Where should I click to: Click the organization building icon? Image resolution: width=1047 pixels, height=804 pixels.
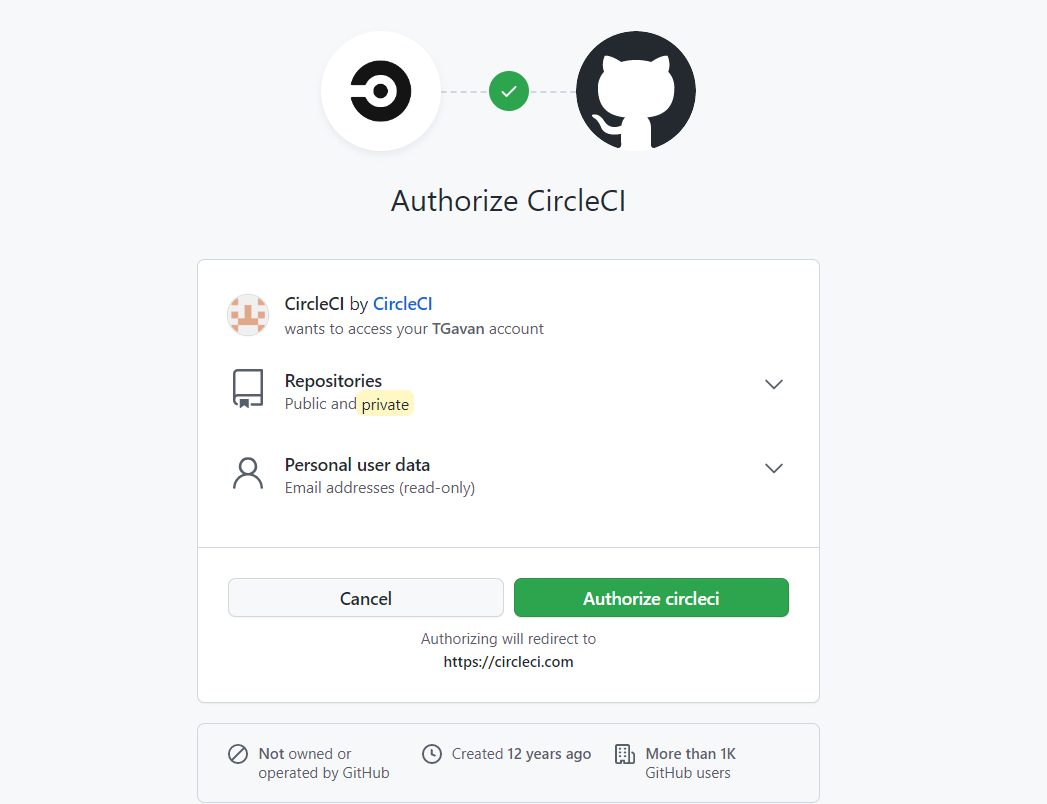(625, 754)
